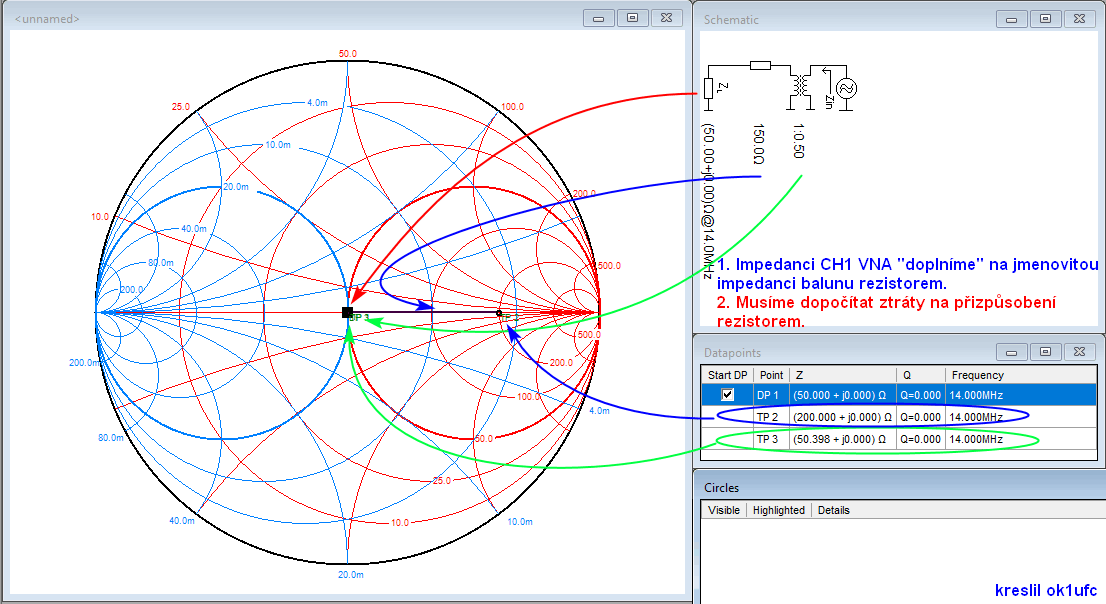This screenshot has height=604, width=1106.
Task: Click the Highlighted column header in Circles
Action: (x=779, y=510)
